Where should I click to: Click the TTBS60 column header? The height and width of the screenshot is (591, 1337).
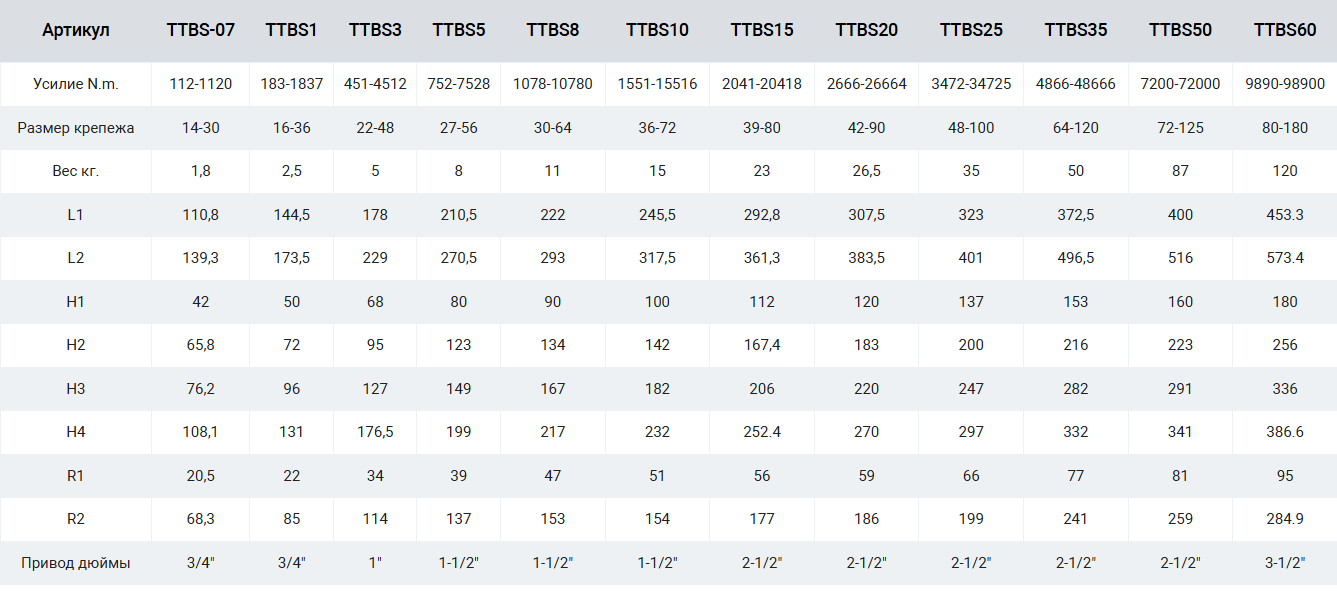pos(1284,30)
